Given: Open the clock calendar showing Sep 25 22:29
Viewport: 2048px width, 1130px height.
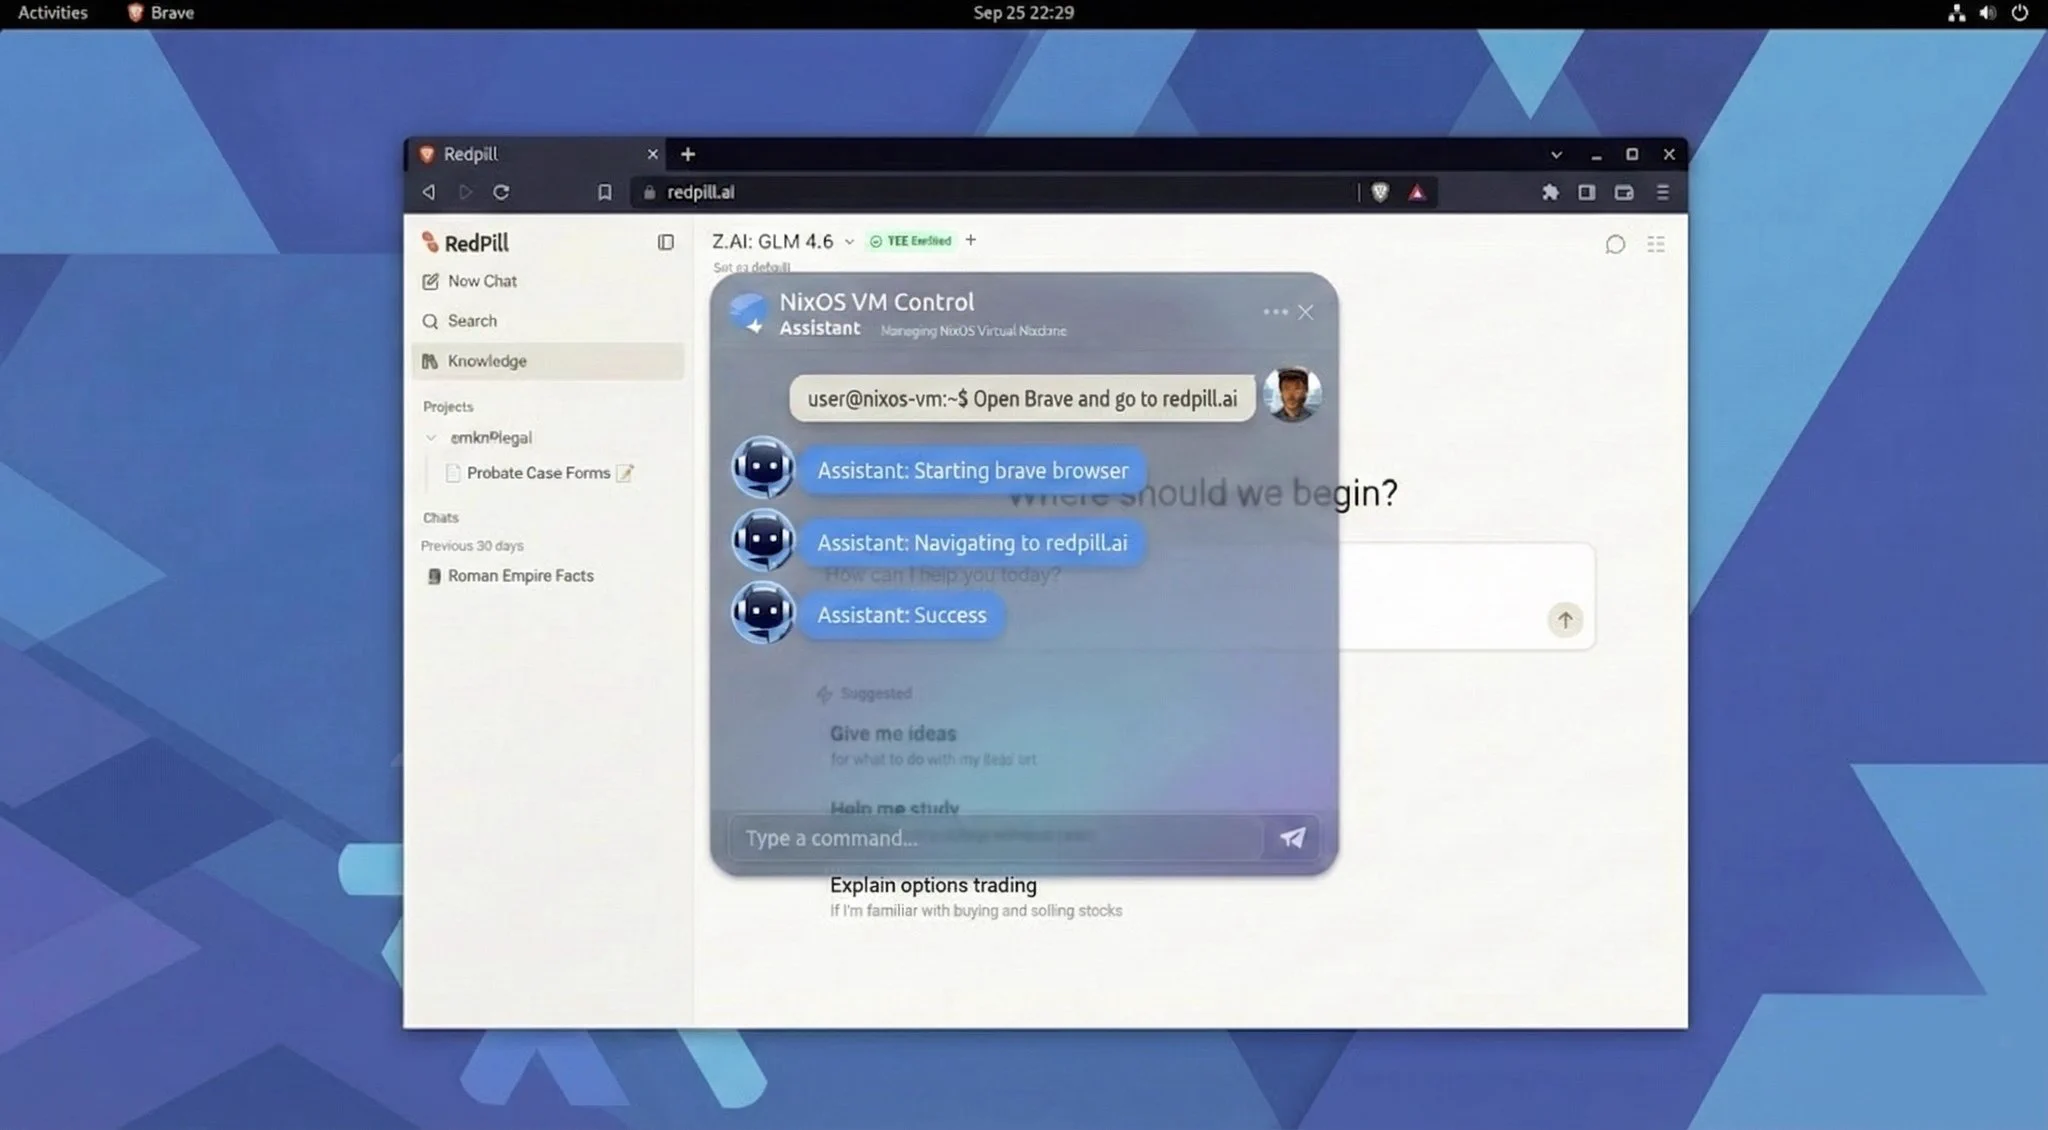Looking at the screenshot, I should pos(1023,13).
